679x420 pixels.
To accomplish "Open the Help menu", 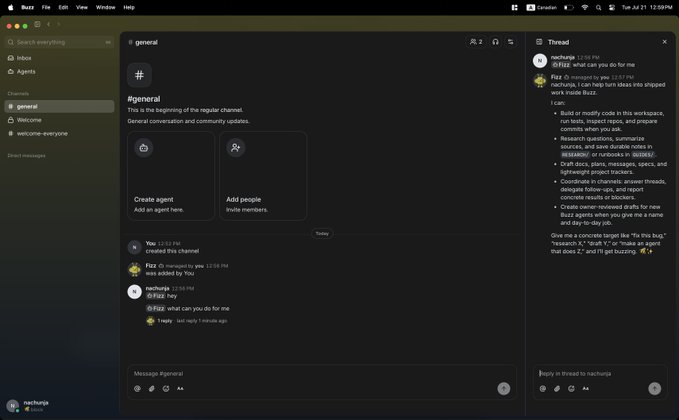I will point(129,7).
